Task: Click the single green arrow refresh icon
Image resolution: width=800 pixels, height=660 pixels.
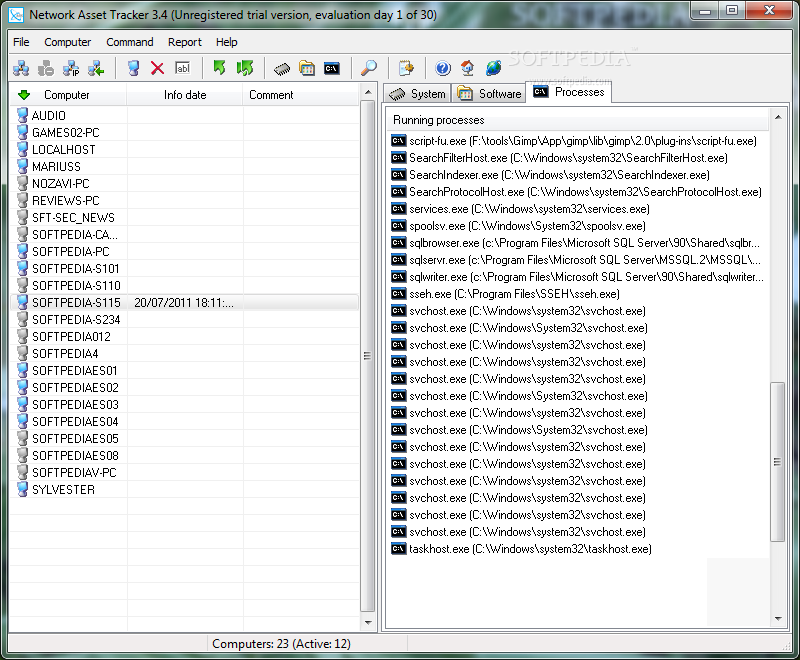Action: (x=219, y=68)
